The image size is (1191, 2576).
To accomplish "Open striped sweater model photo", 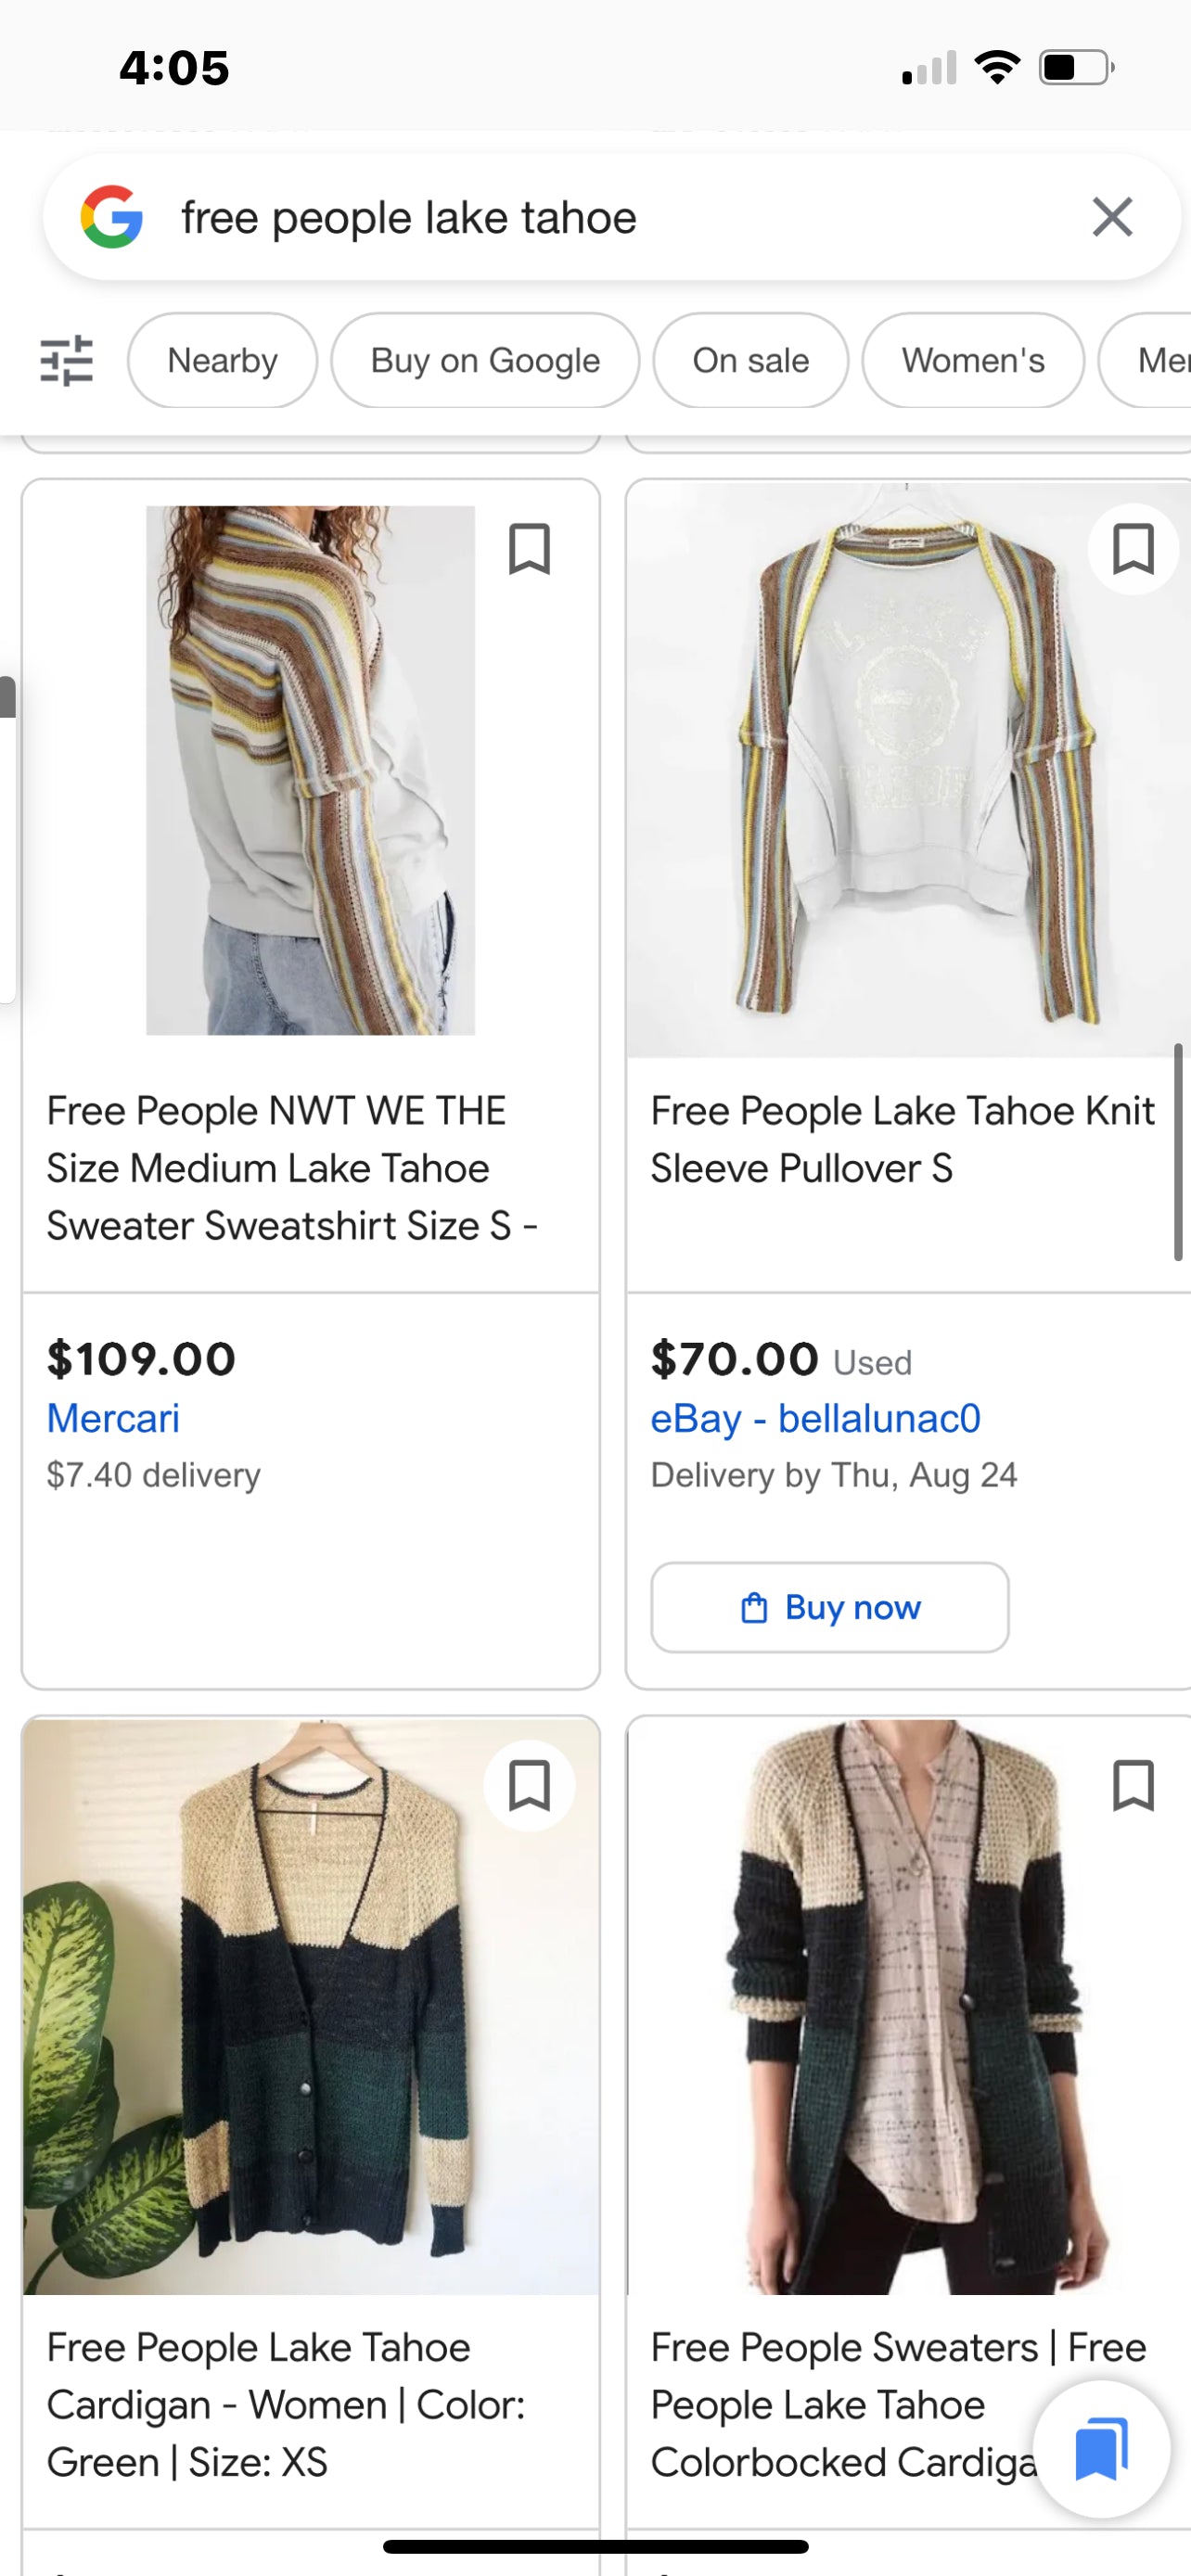I will click(x=310, y=770).
